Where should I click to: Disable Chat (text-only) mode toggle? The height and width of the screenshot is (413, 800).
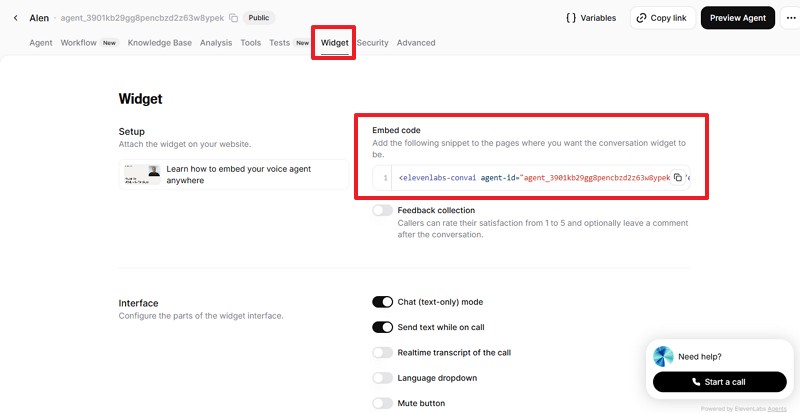click(x=382, y=302)
